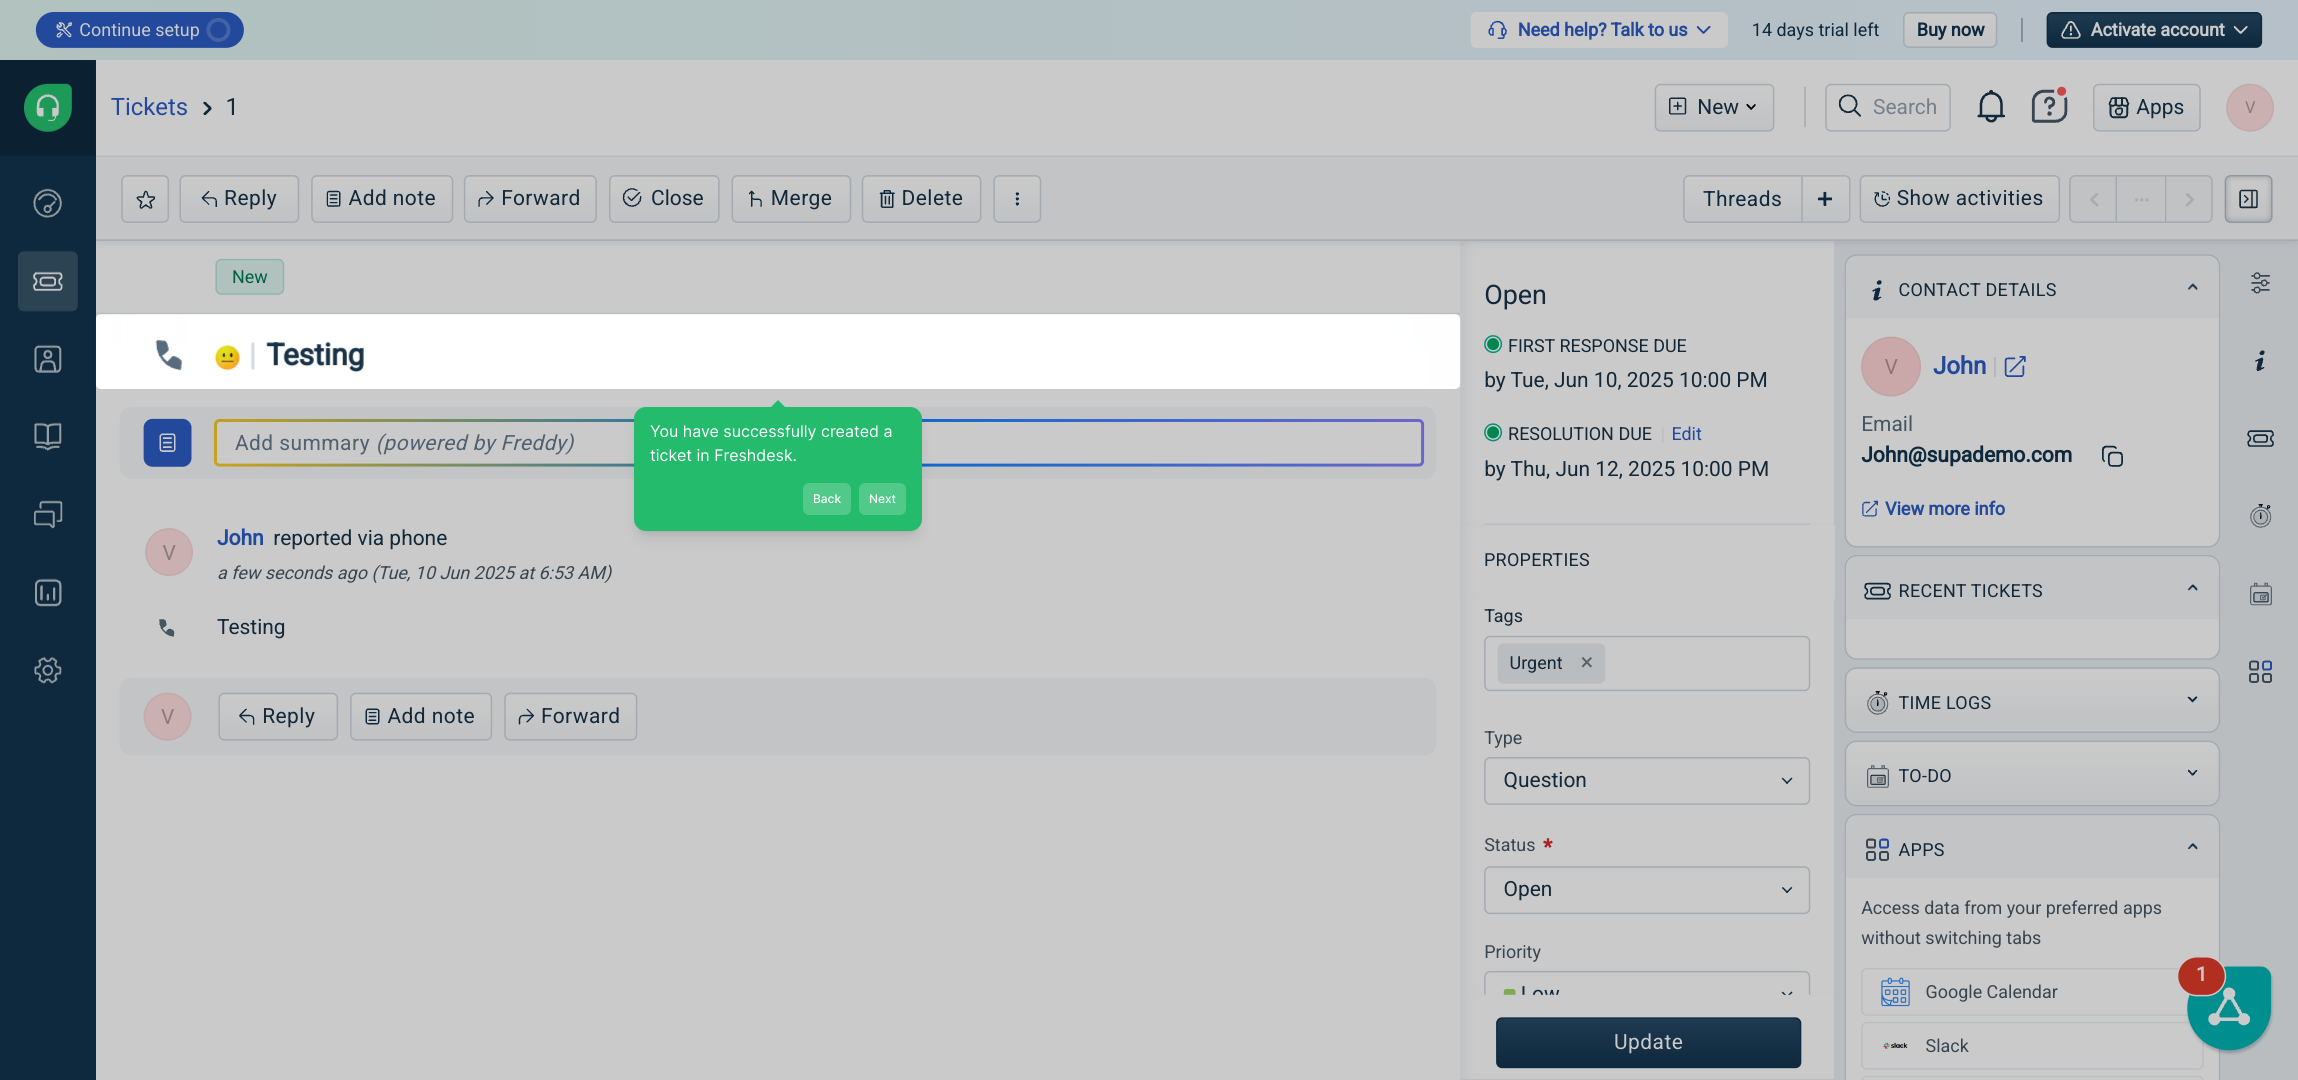Screen dimensions: 2298x1080
Task: Open Admin settings gear in sidebar
Action: (48, 670)
